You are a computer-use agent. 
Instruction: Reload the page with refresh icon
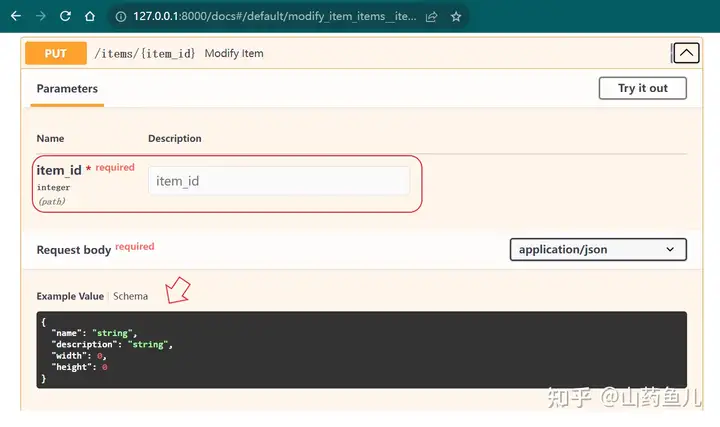(x=65, y=16)
